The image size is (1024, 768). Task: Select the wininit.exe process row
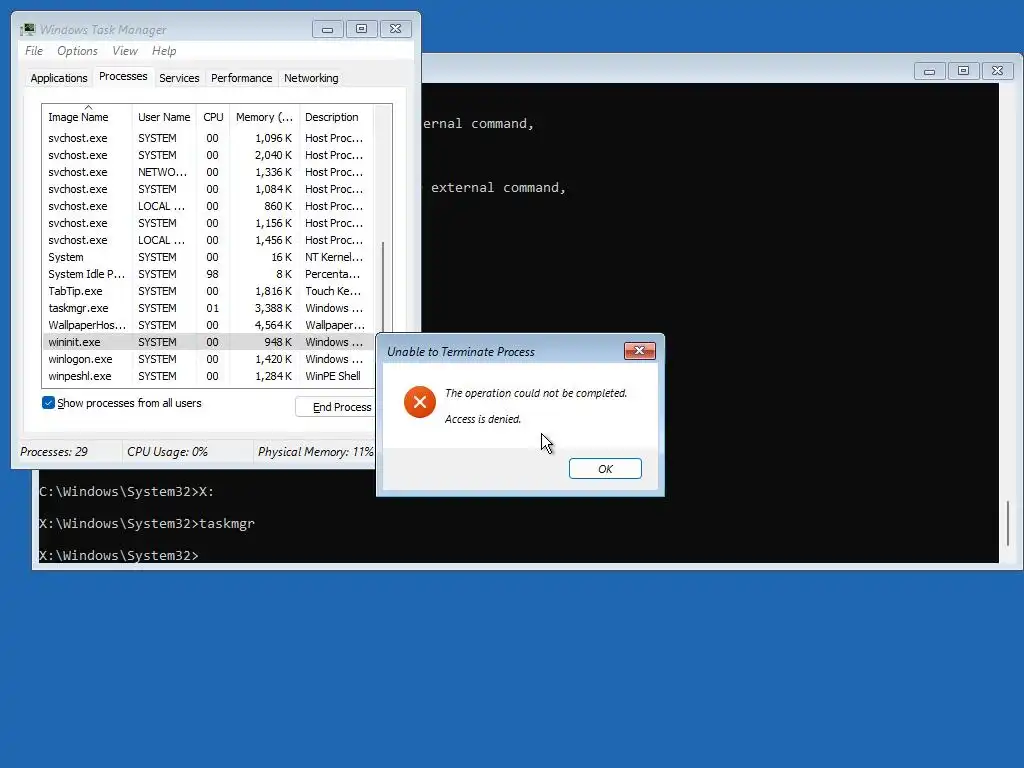coord(209,342)
